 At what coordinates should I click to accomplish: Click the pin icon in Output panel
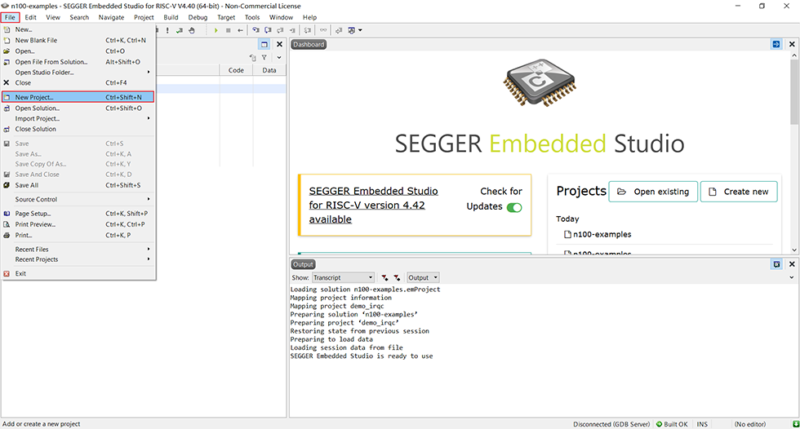coord(776,264)
